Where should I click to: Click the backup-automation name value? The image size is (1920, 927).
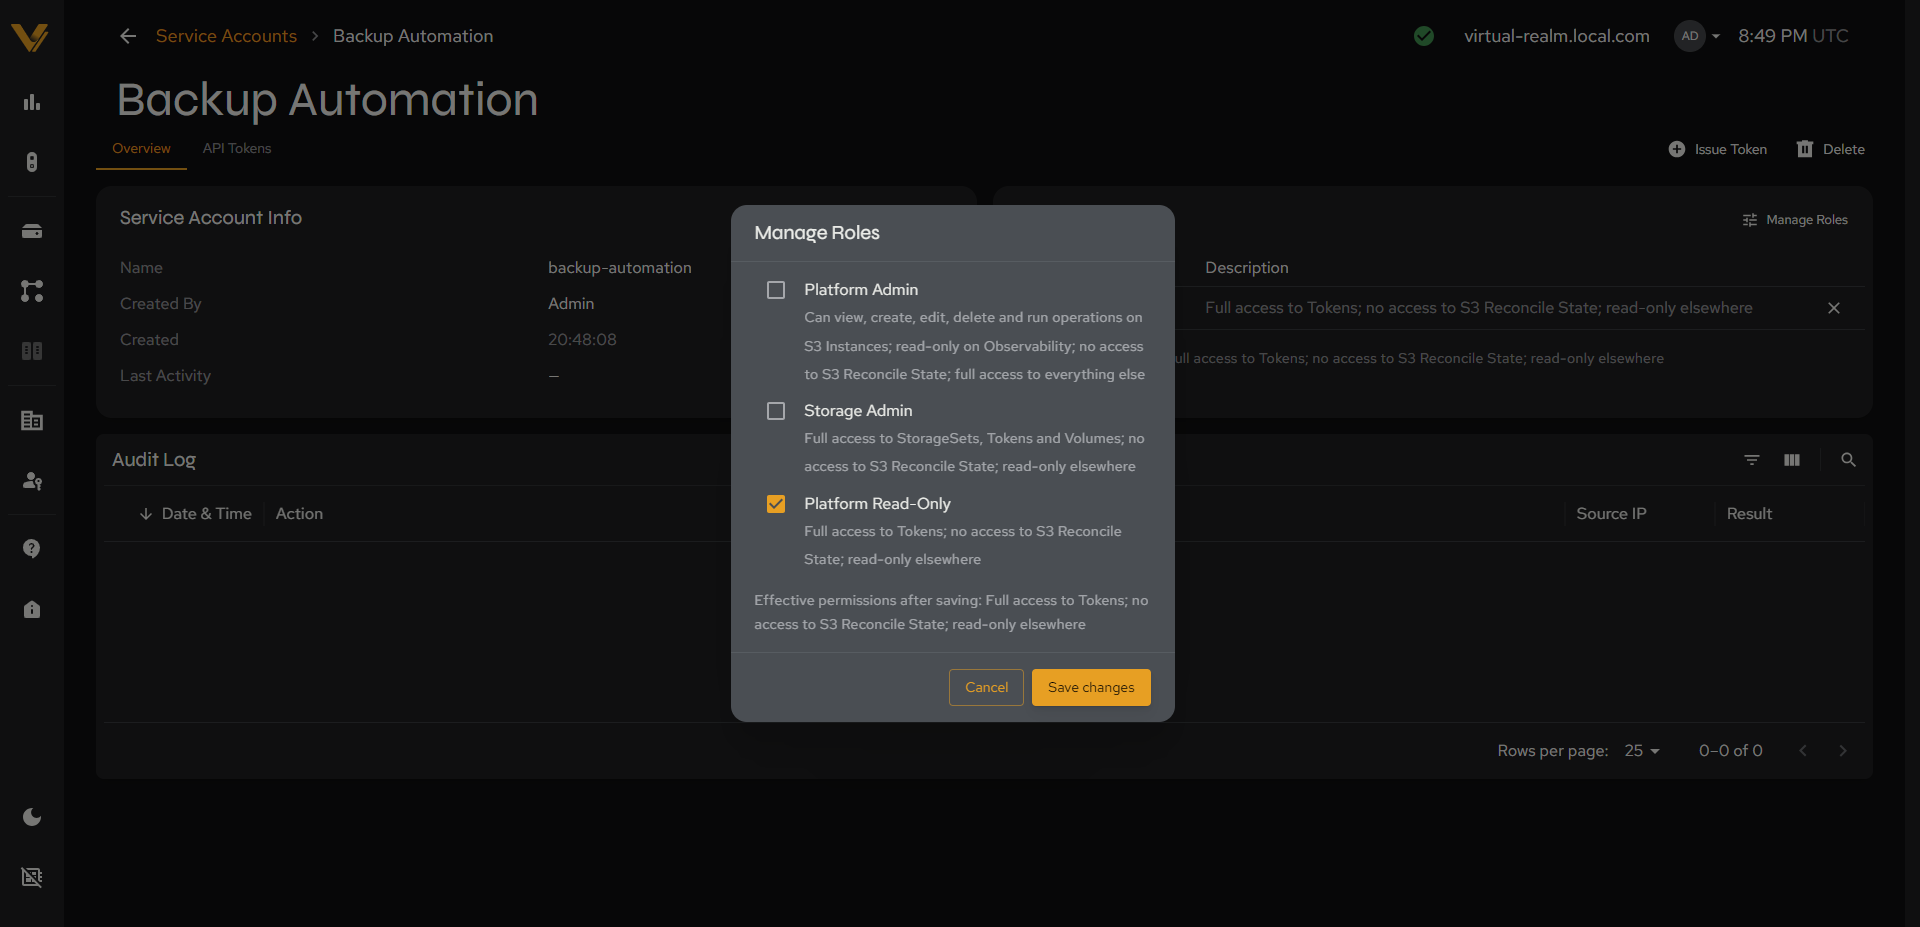[x=620, y=268]
